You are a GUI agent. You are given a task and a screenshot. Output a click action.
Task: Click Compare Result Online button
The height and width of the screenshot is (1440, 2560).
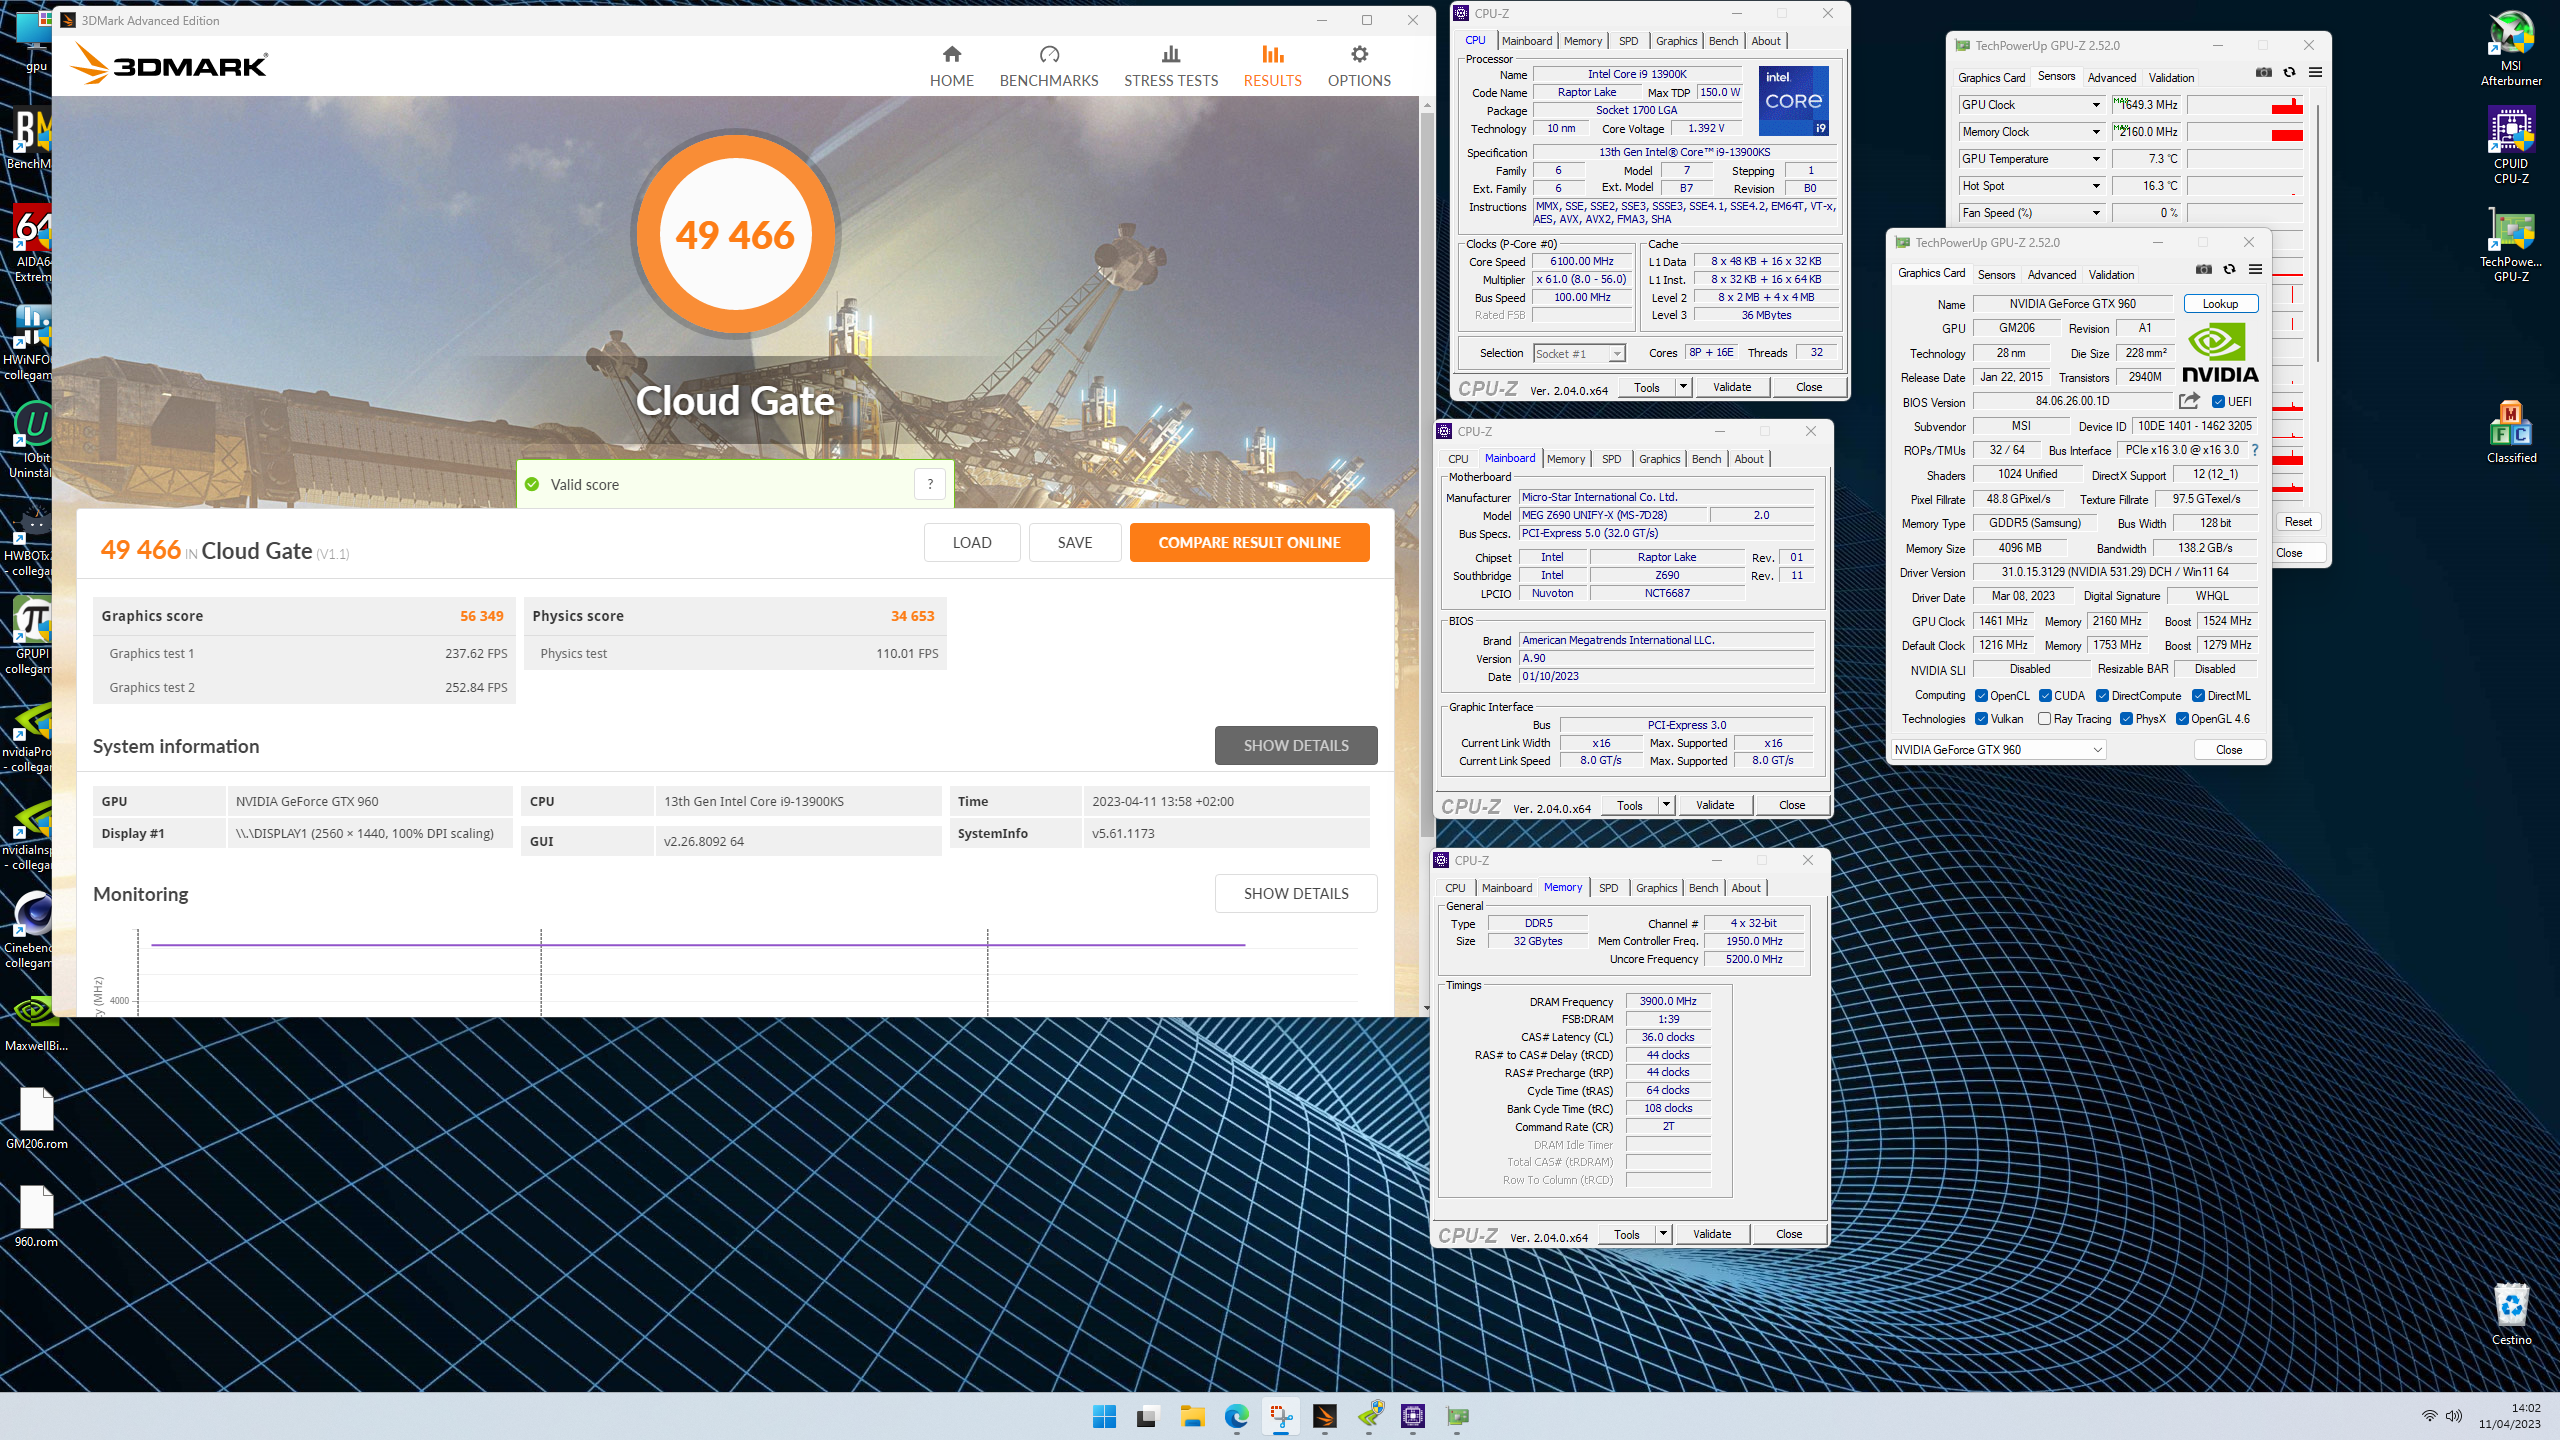[x=1249, y=542]
